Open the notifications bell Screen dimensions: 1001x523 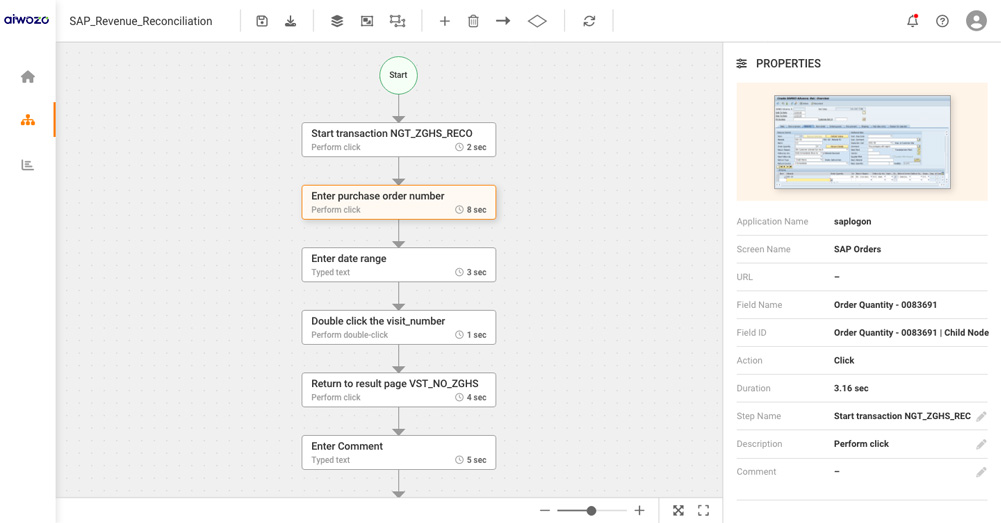click(912, 21)
